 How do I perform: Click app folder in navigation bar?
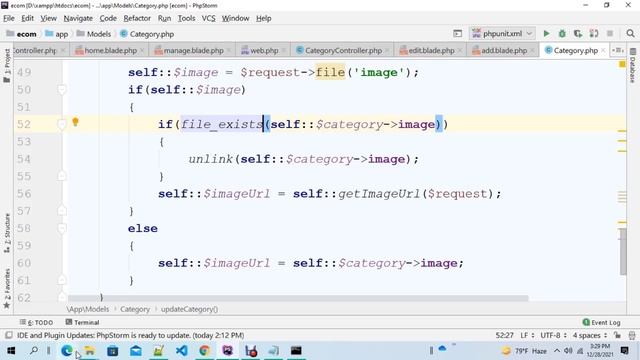(x=56, y=34)
